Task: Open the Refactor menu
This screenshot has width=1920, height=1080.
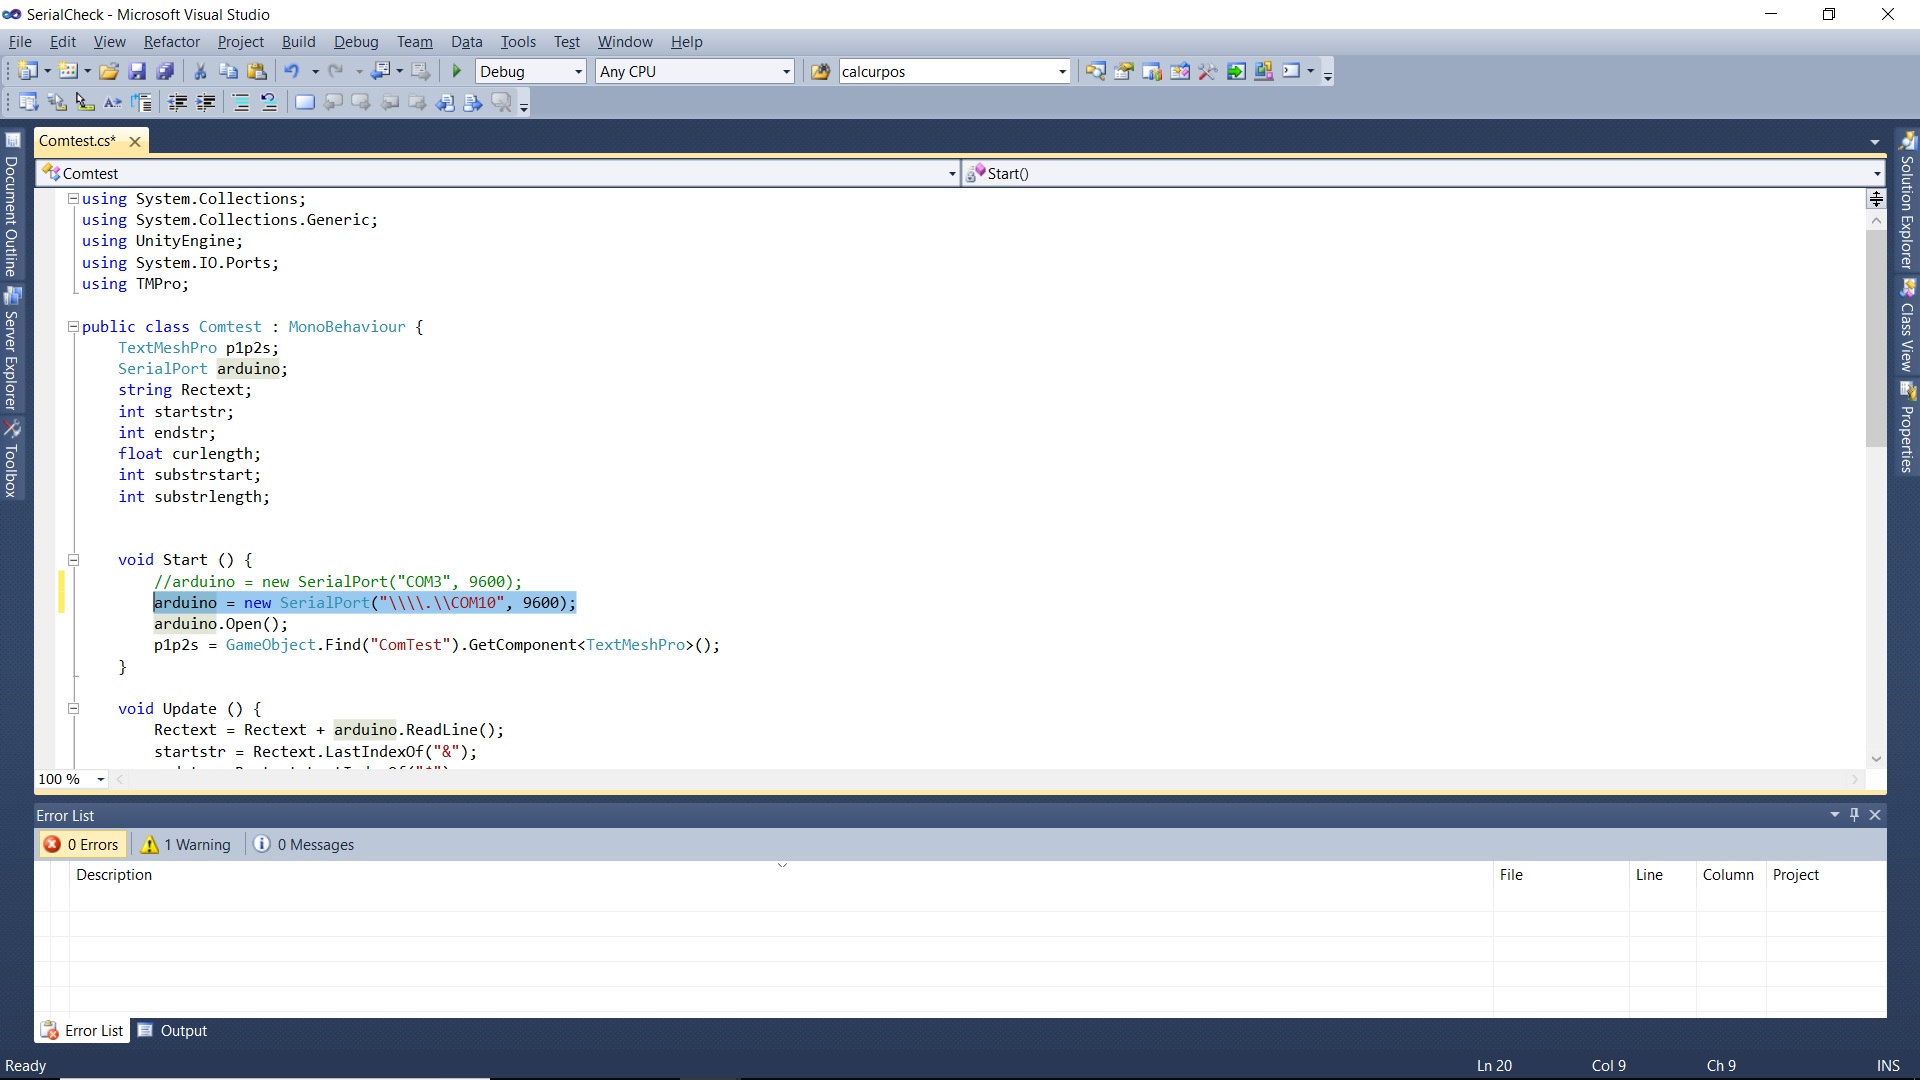Action: pyautogui.click(x=172, y=41)
